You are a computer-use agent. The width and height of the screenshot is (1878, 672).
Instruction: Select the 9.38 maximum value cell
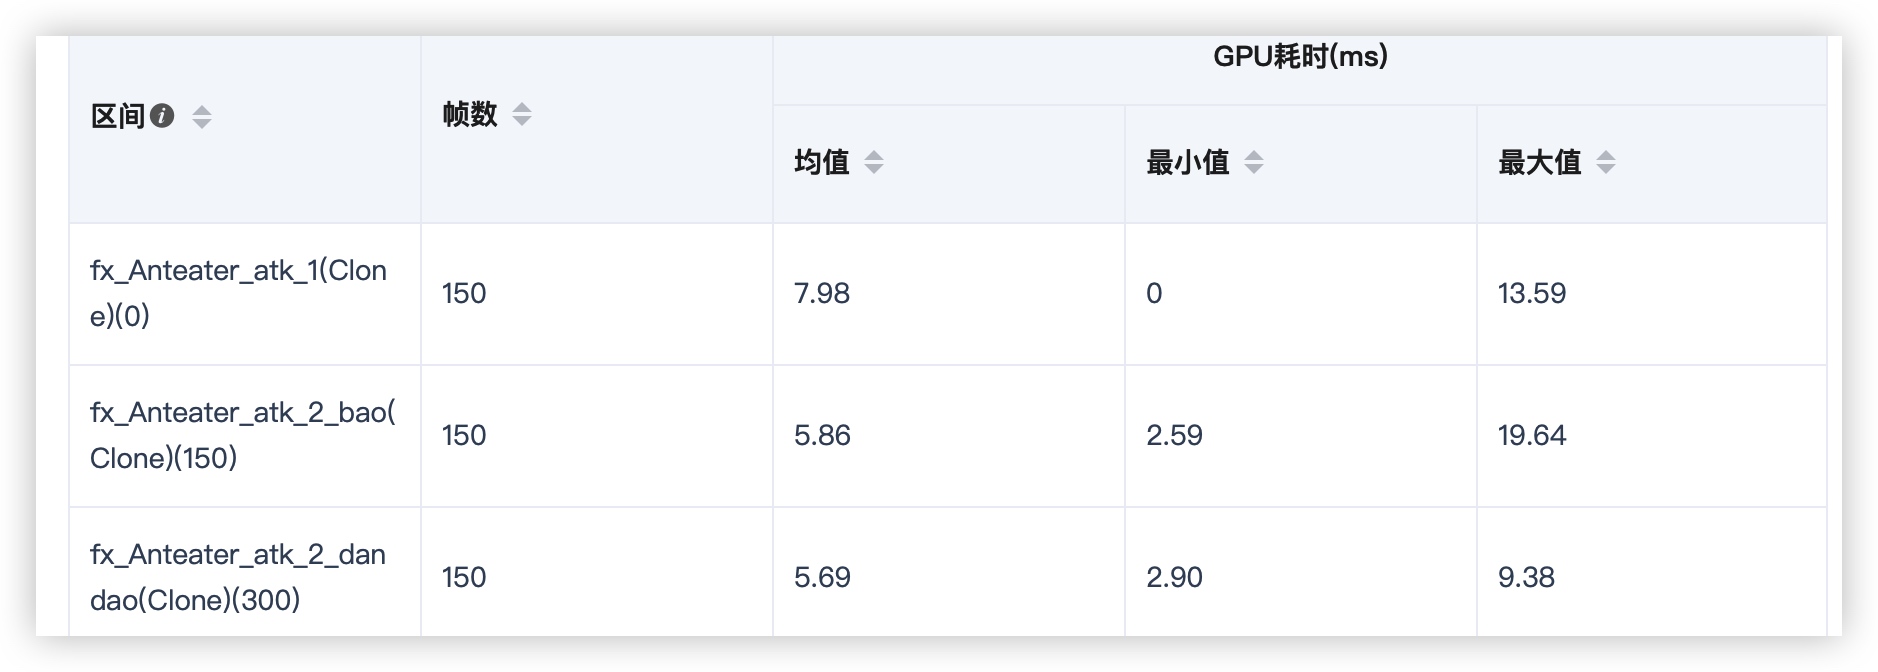pyautogui.click(x=1526, y=577)
